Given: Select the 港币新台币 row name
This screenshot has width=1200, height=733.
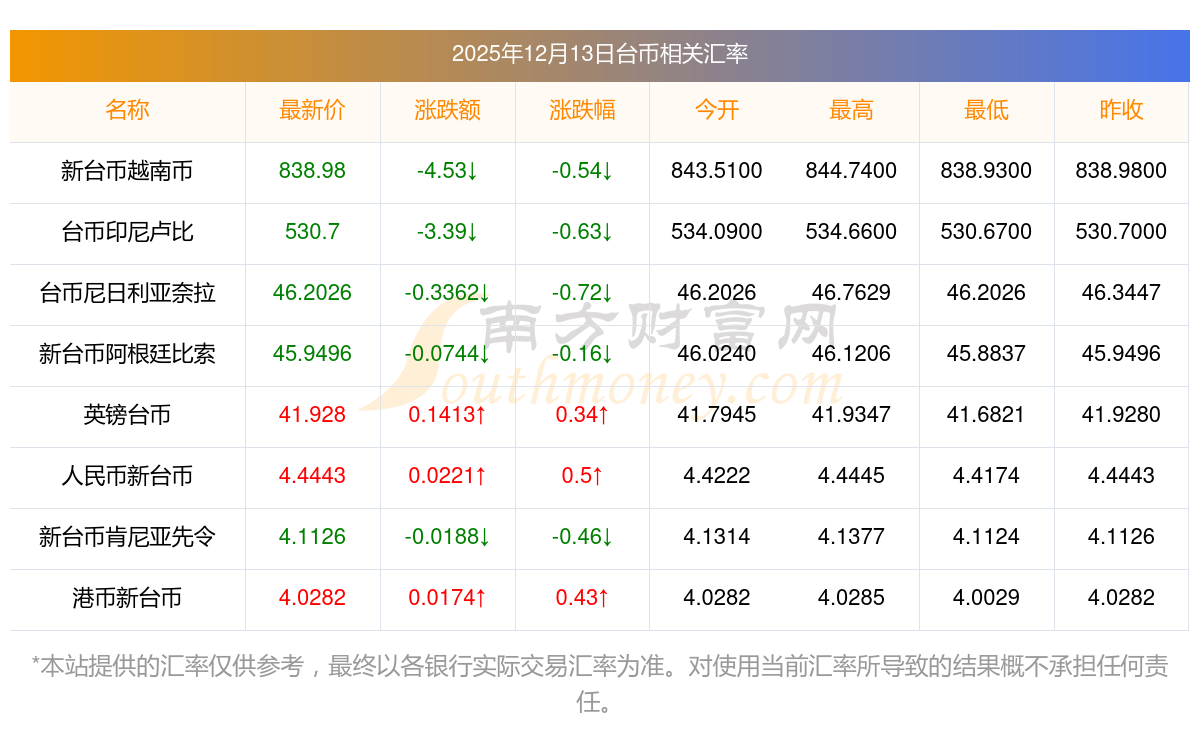Looking at the screenshot, I should [x=127, y=598].
